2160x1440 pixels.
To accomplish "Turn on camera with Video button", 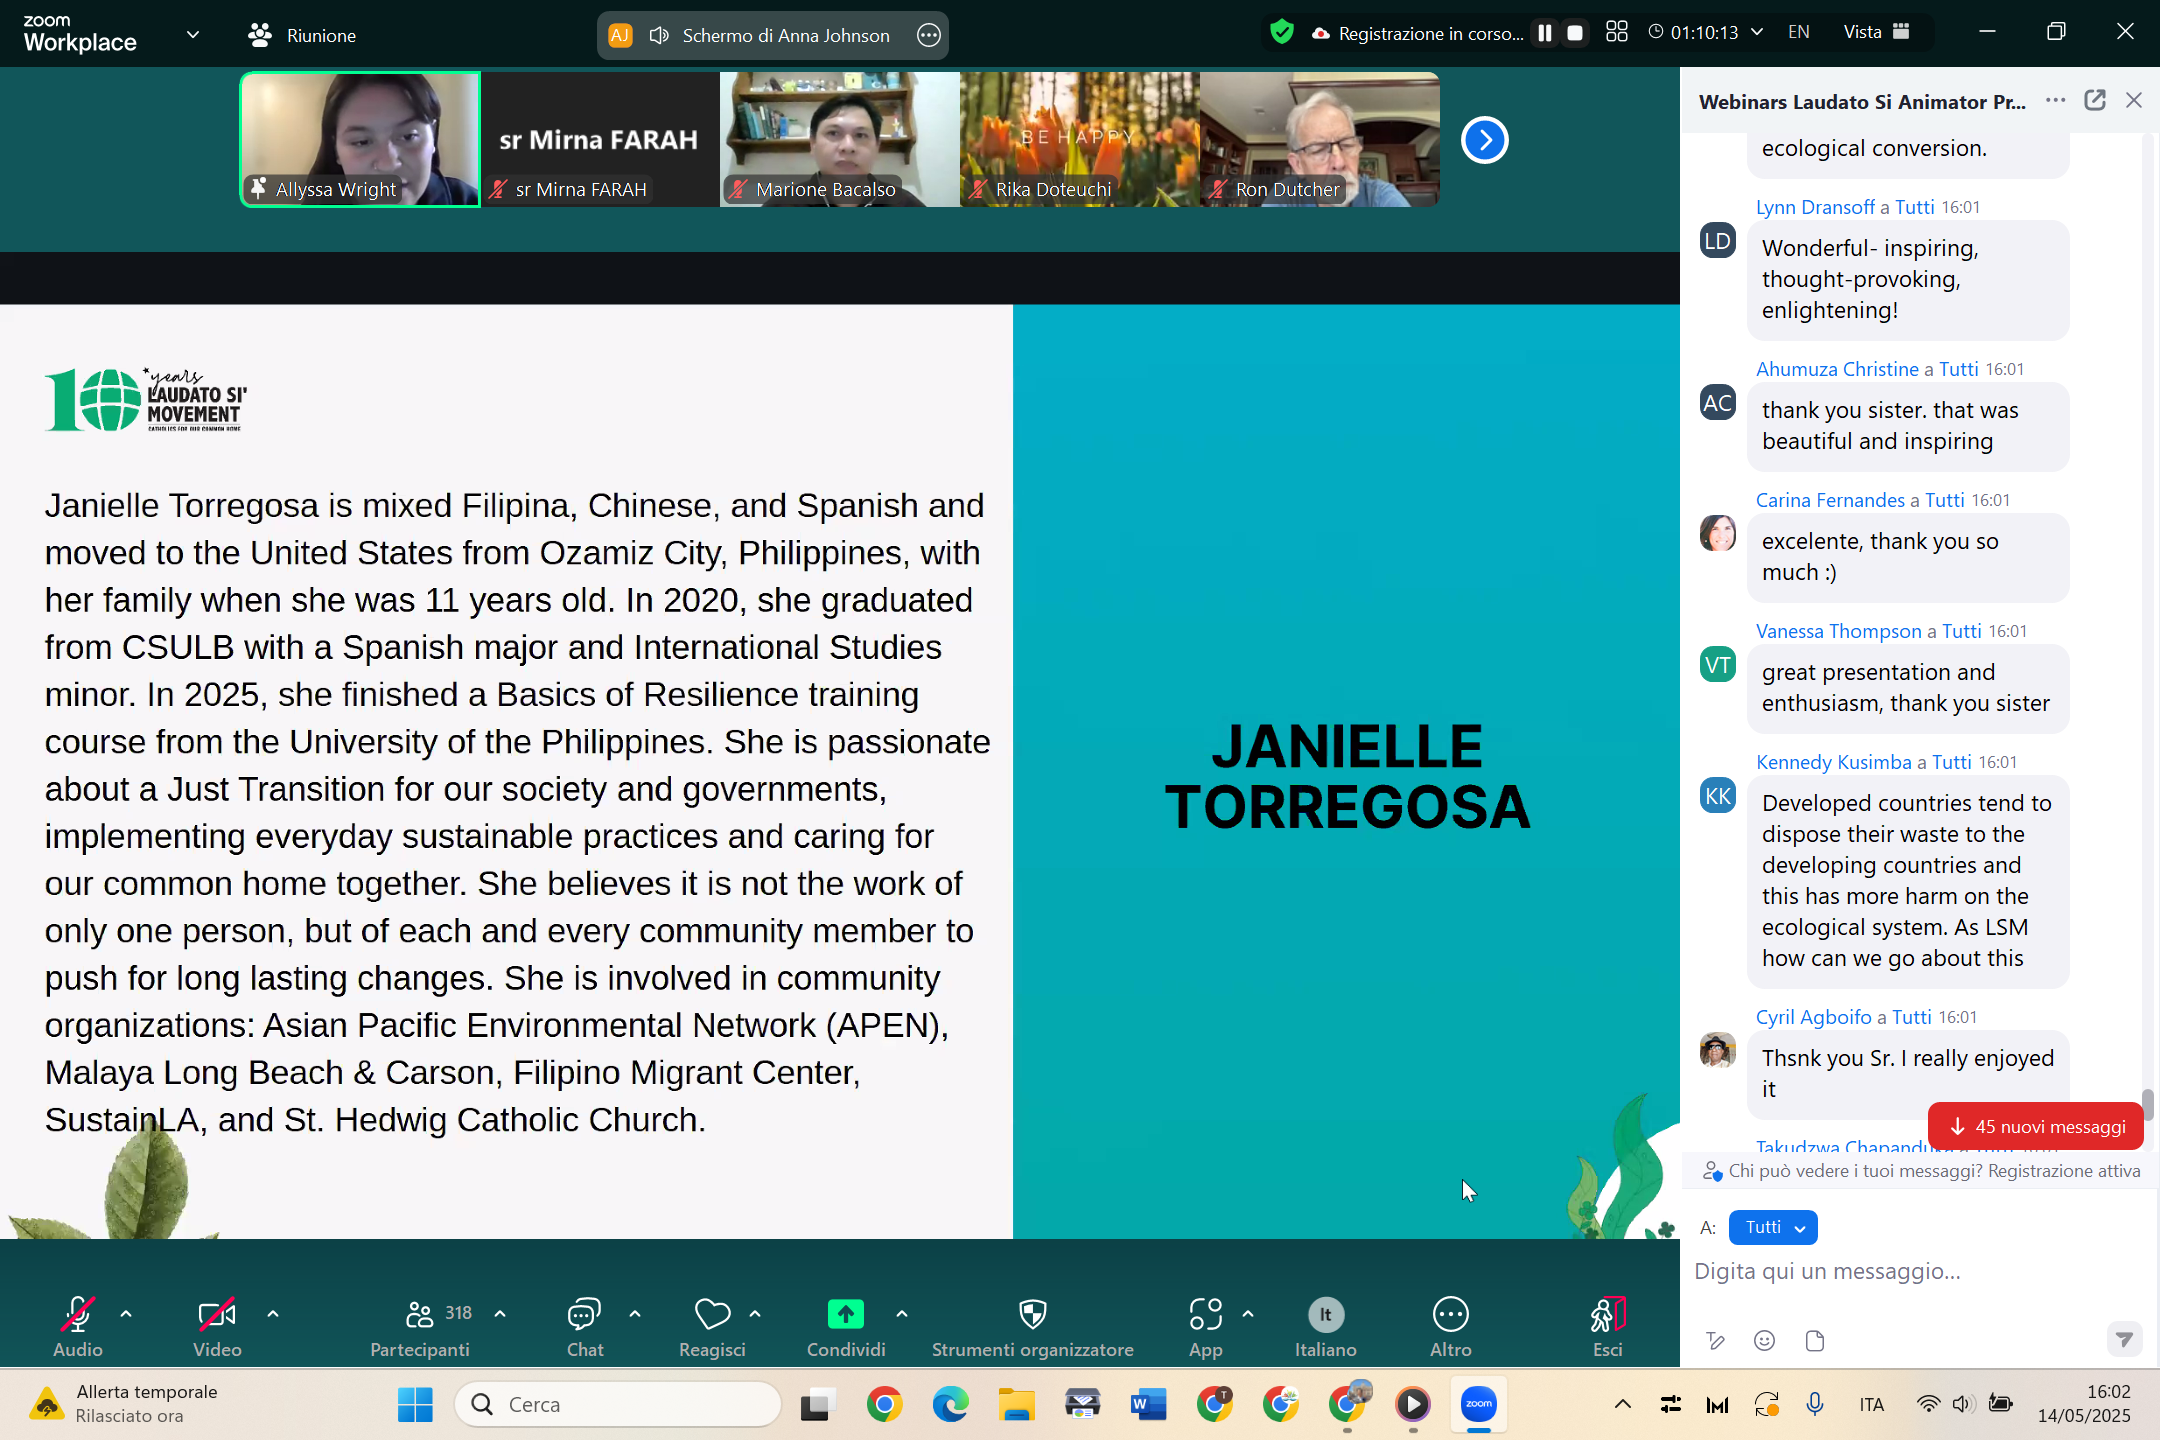I will point(217,1314).
